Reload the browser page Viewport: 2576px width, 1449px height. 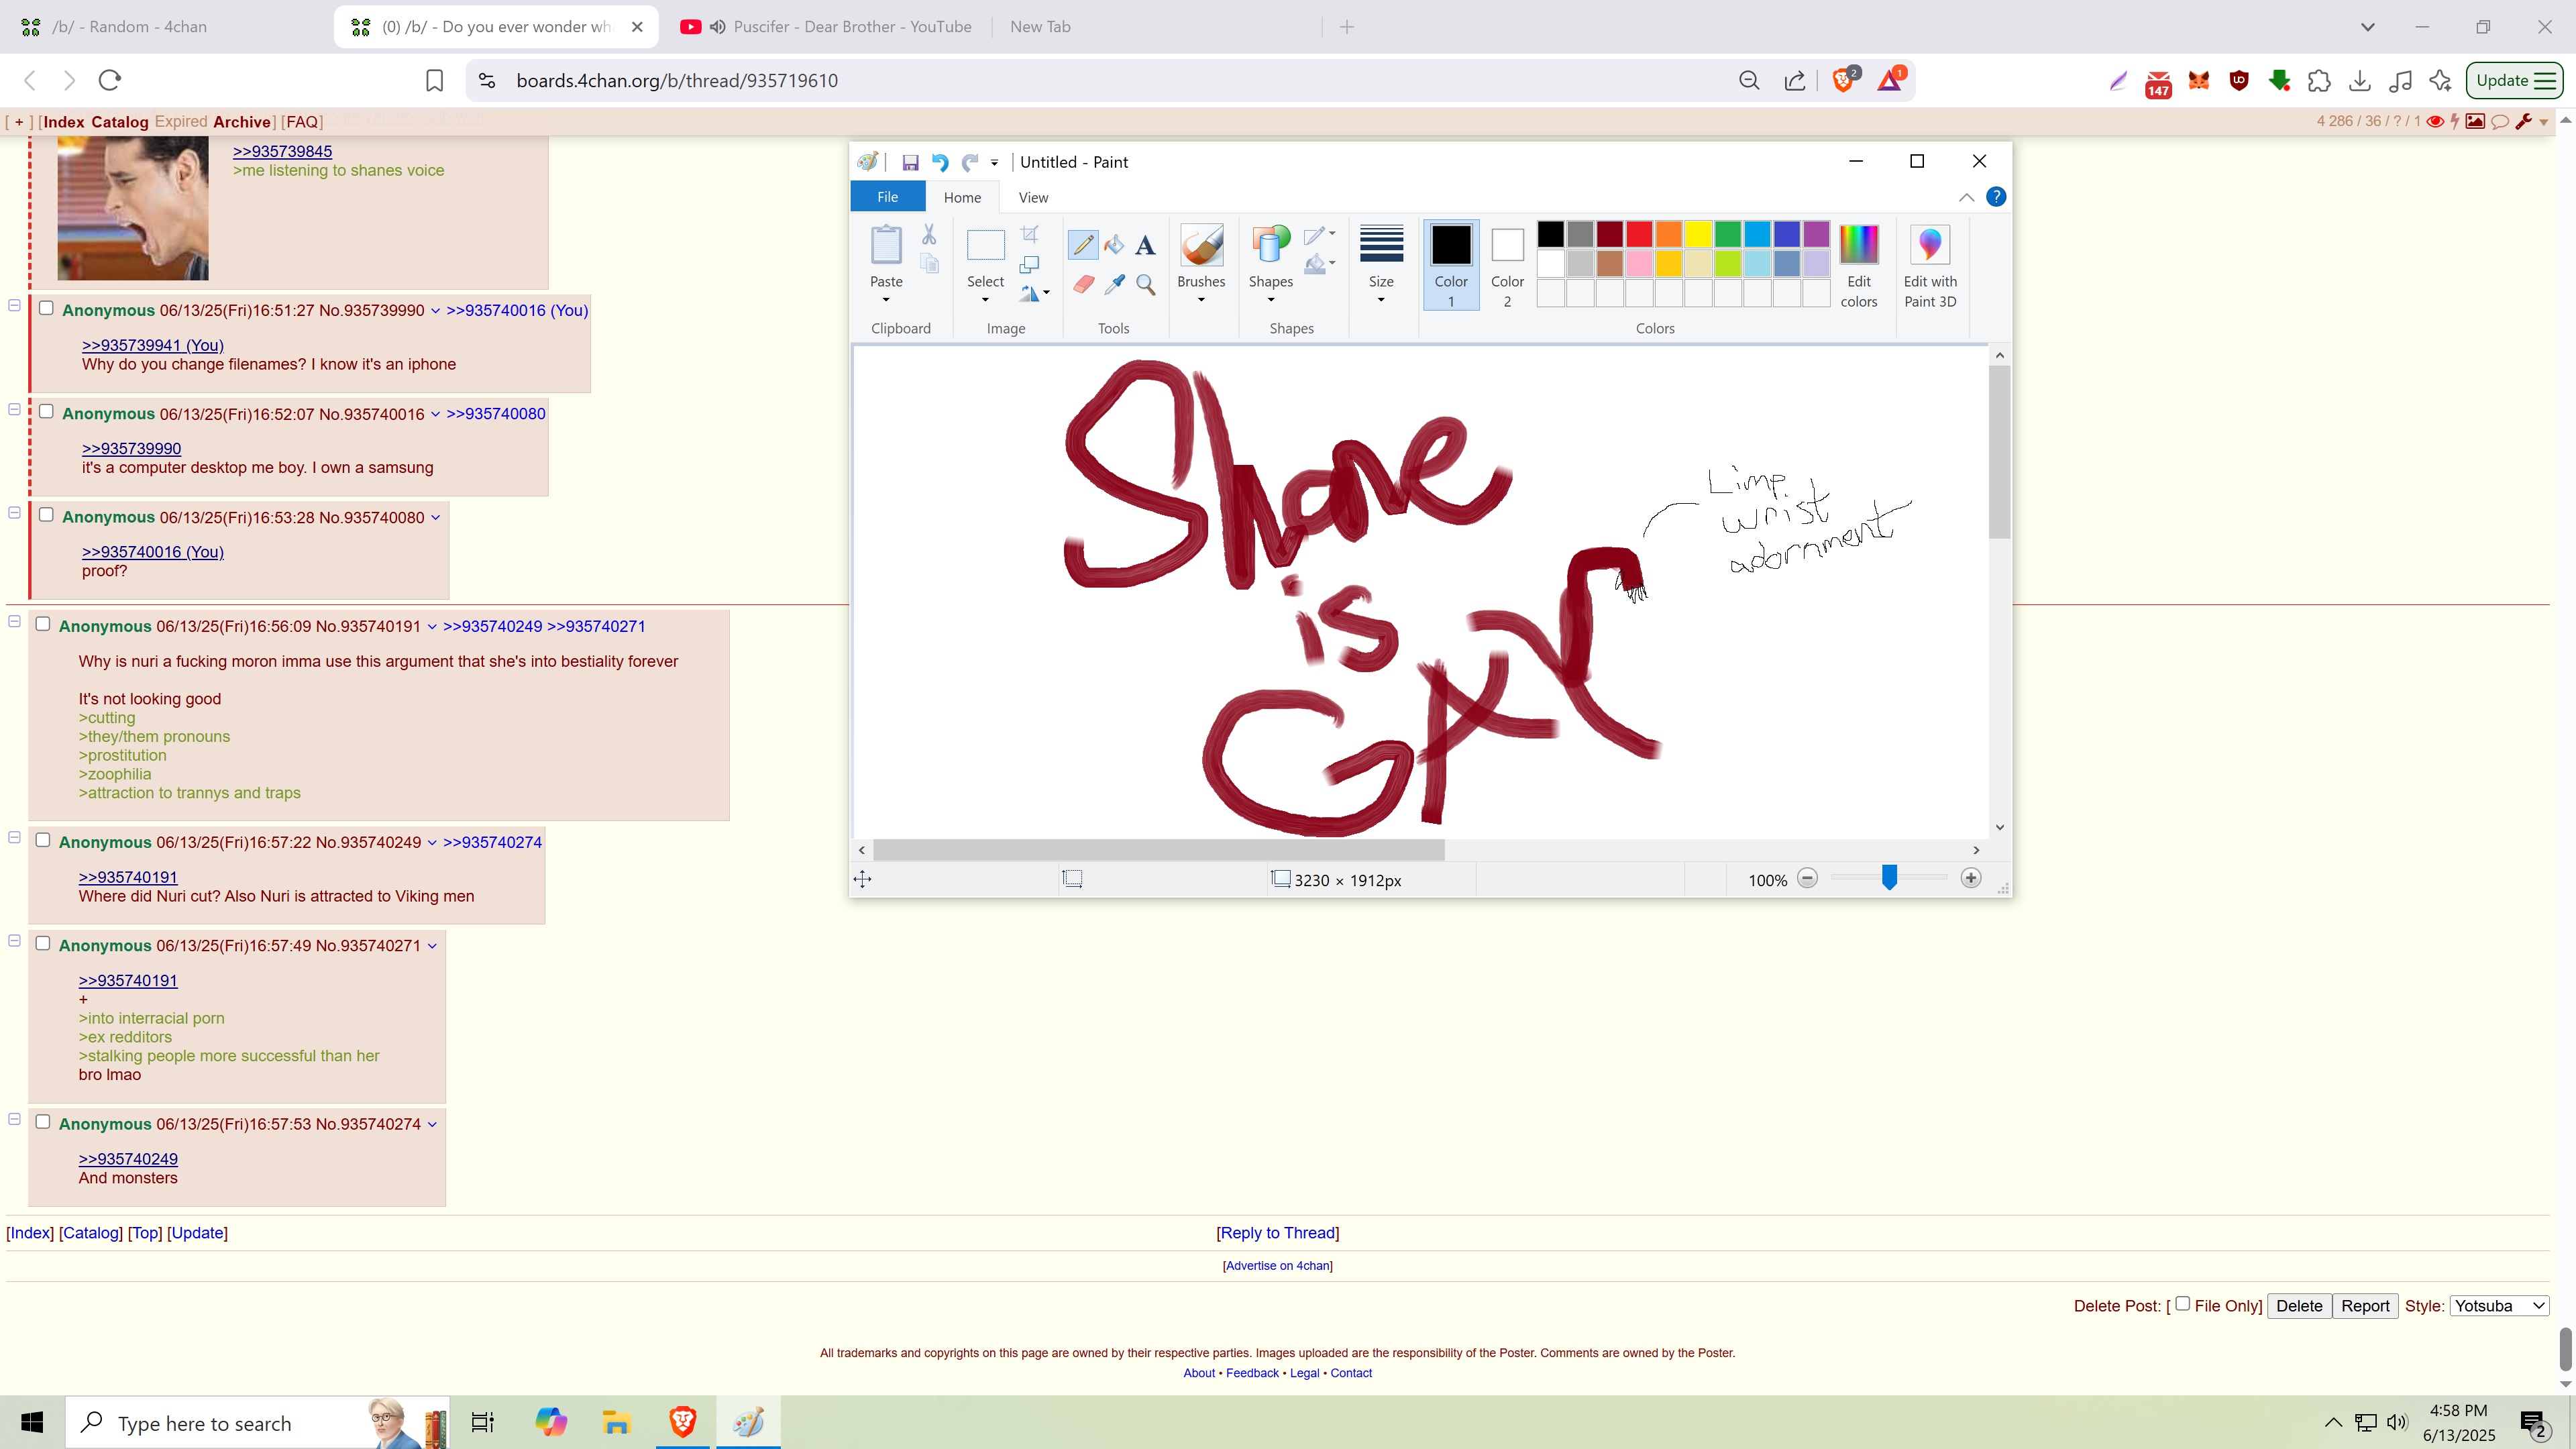pos(110,80)
